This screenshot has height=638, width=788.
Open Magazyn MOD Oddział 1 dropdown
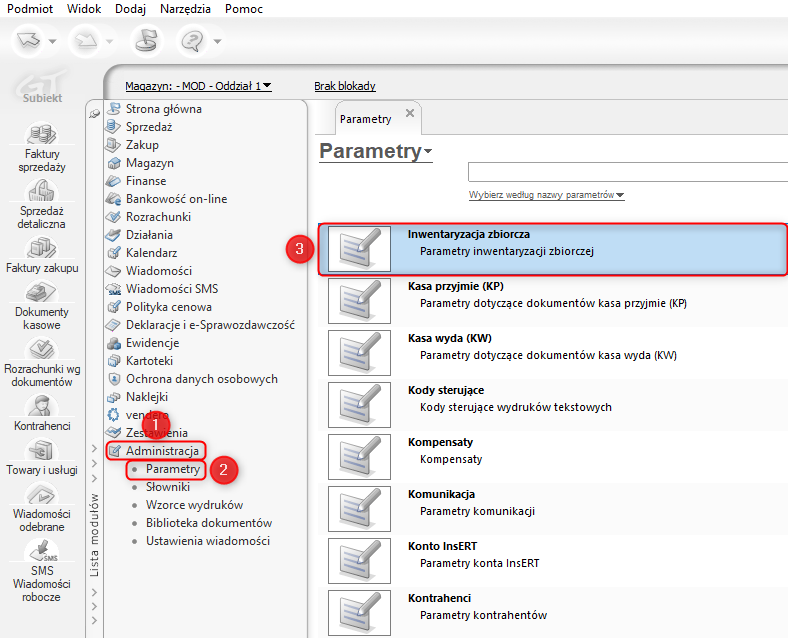click(x=198, y=86)
